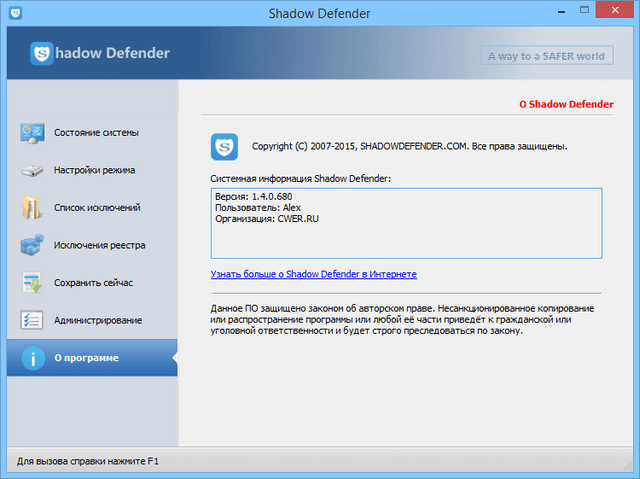Go to Настройки режима
Image resolution: width=640 pixels, height=479 pixels.
(x=95, y=170)
